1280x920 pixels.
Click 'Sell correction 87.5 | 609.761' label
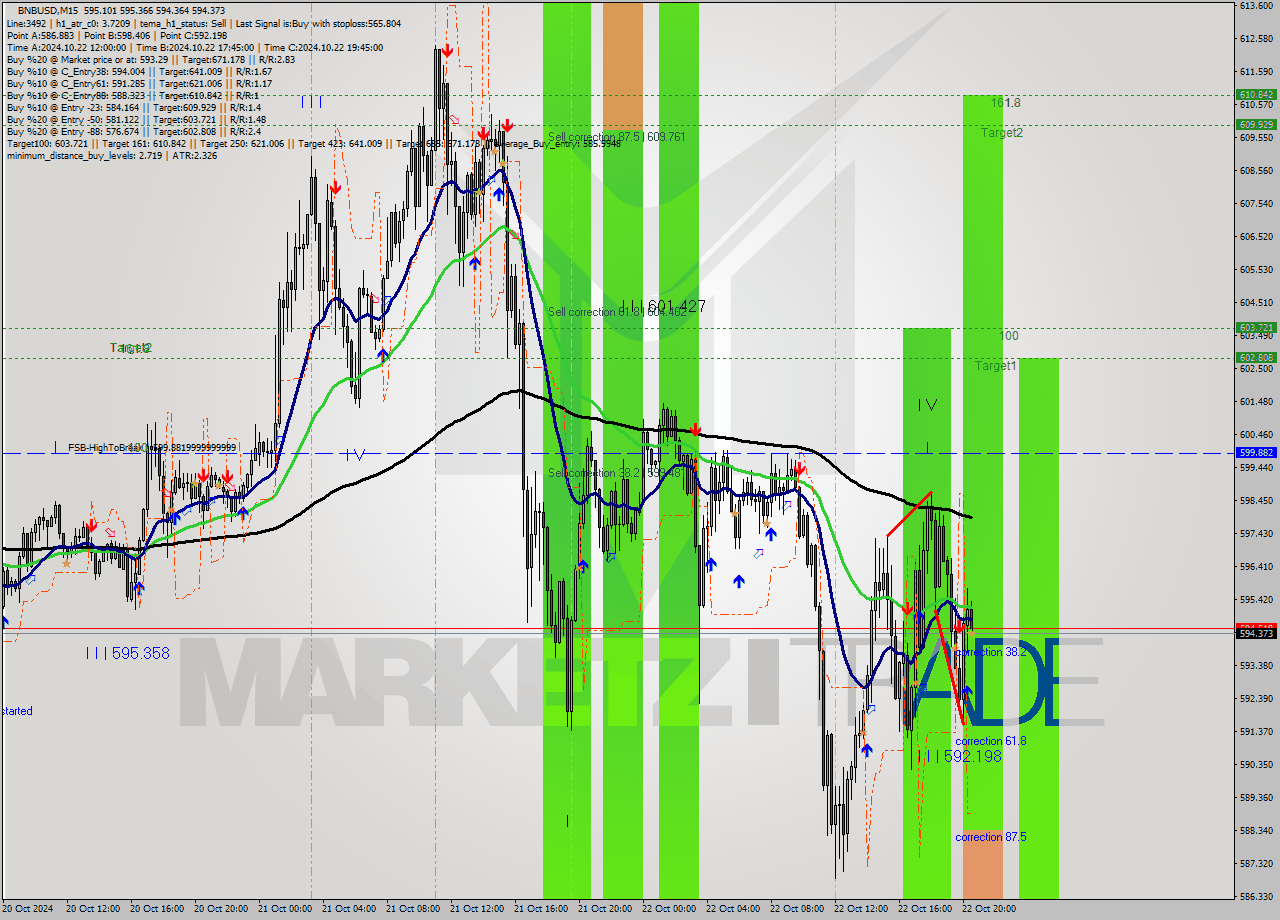[616, 137]
